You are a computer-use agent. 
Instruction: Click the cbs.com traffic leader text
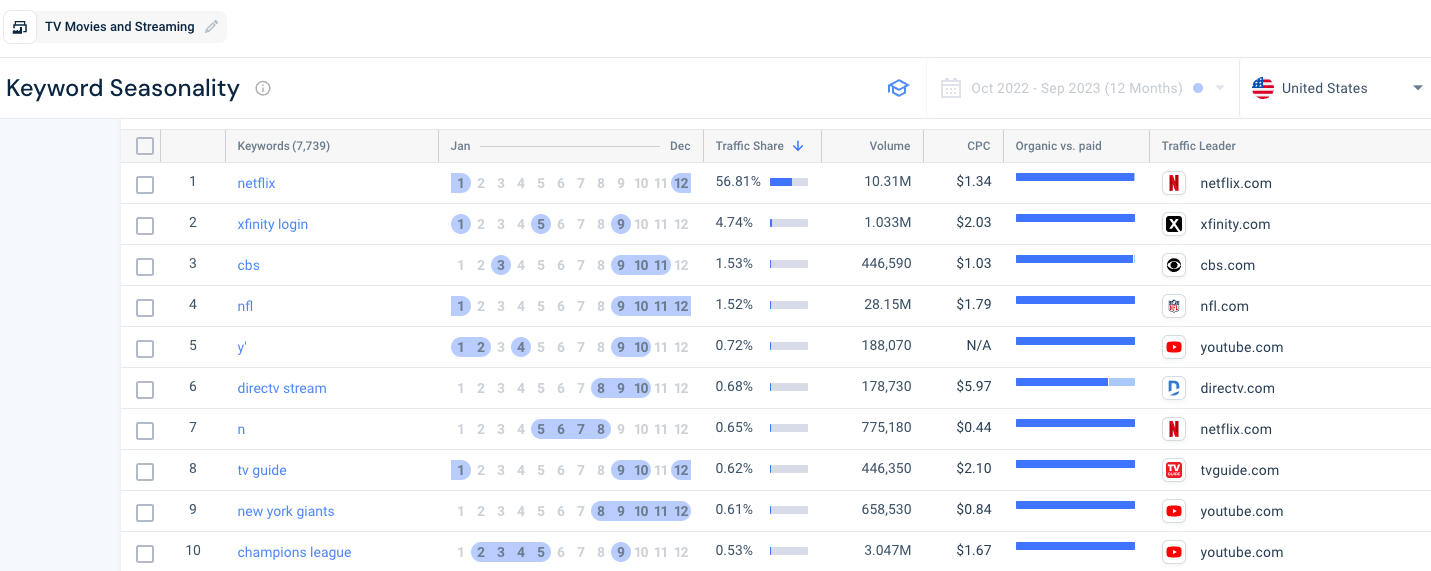point(1227,265)
